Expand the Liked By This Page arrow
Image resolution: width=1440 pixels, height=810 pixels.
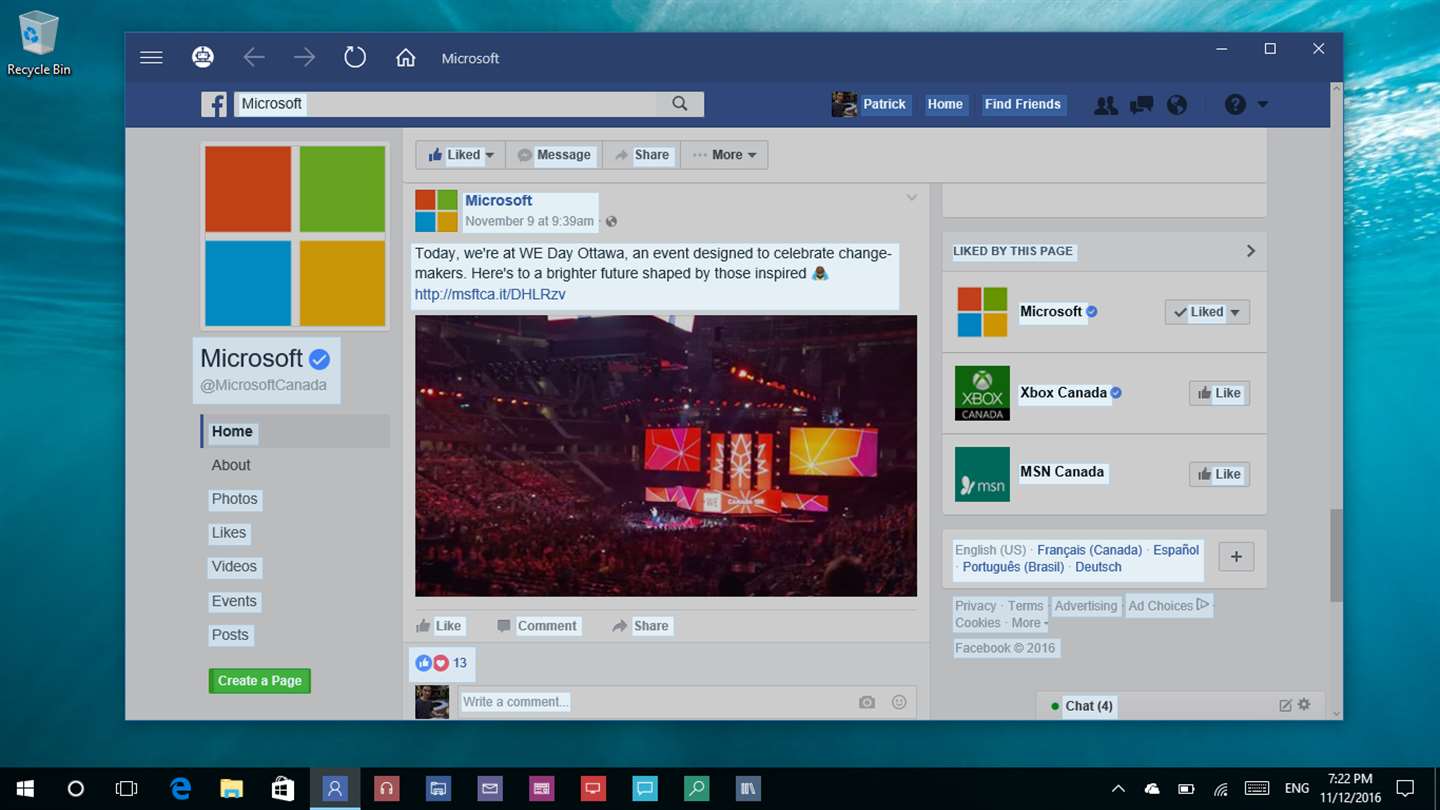pyautogui.click(x=1250, y=251)
